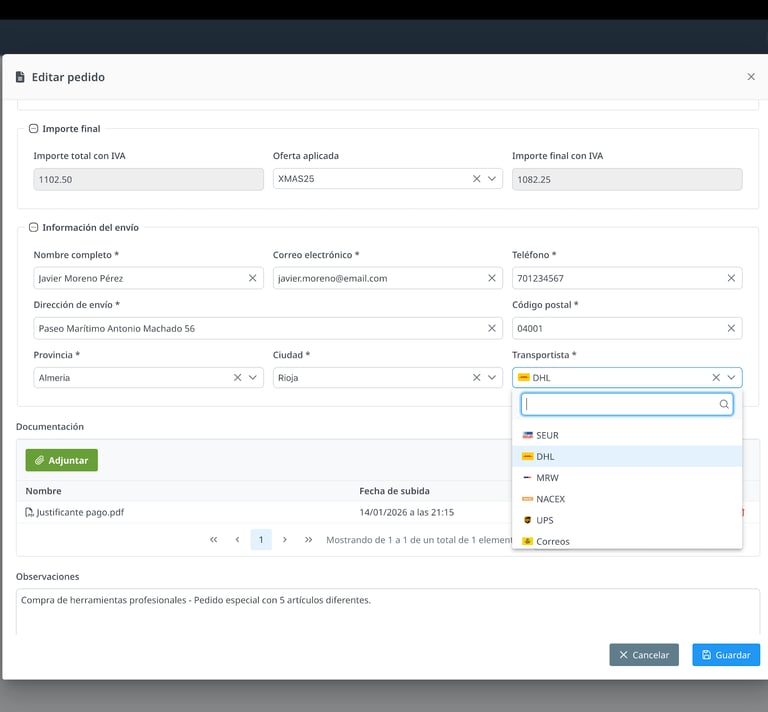
Task: Open the Provincia dropdown
Action: click(x=253, y=378)
